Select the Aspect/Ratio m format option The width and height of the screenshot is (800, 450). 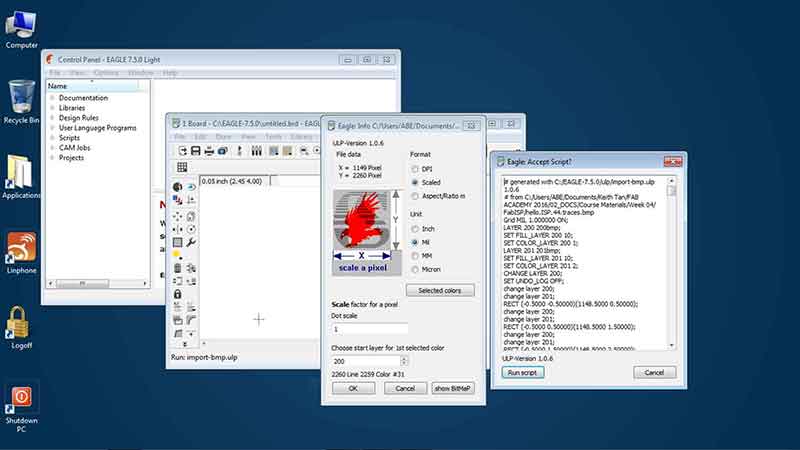[415, 196]
